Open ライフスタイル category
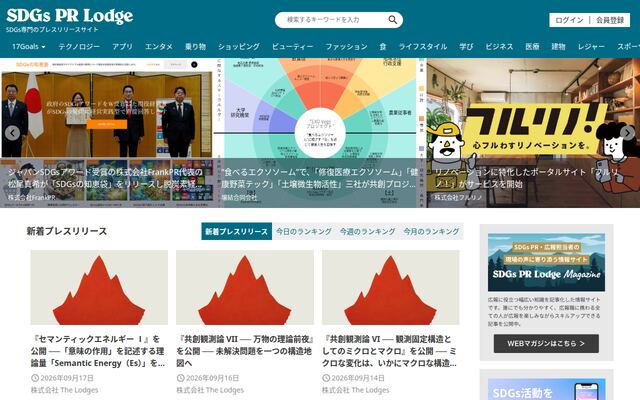This screenshot has height=400, width=640. (423, 47)
